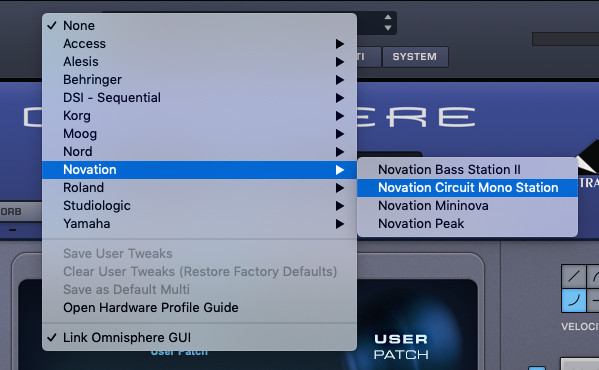Select Novation Peak profile
The height and width of the screenshot is (370, 599).
click(x=467, y=223)
